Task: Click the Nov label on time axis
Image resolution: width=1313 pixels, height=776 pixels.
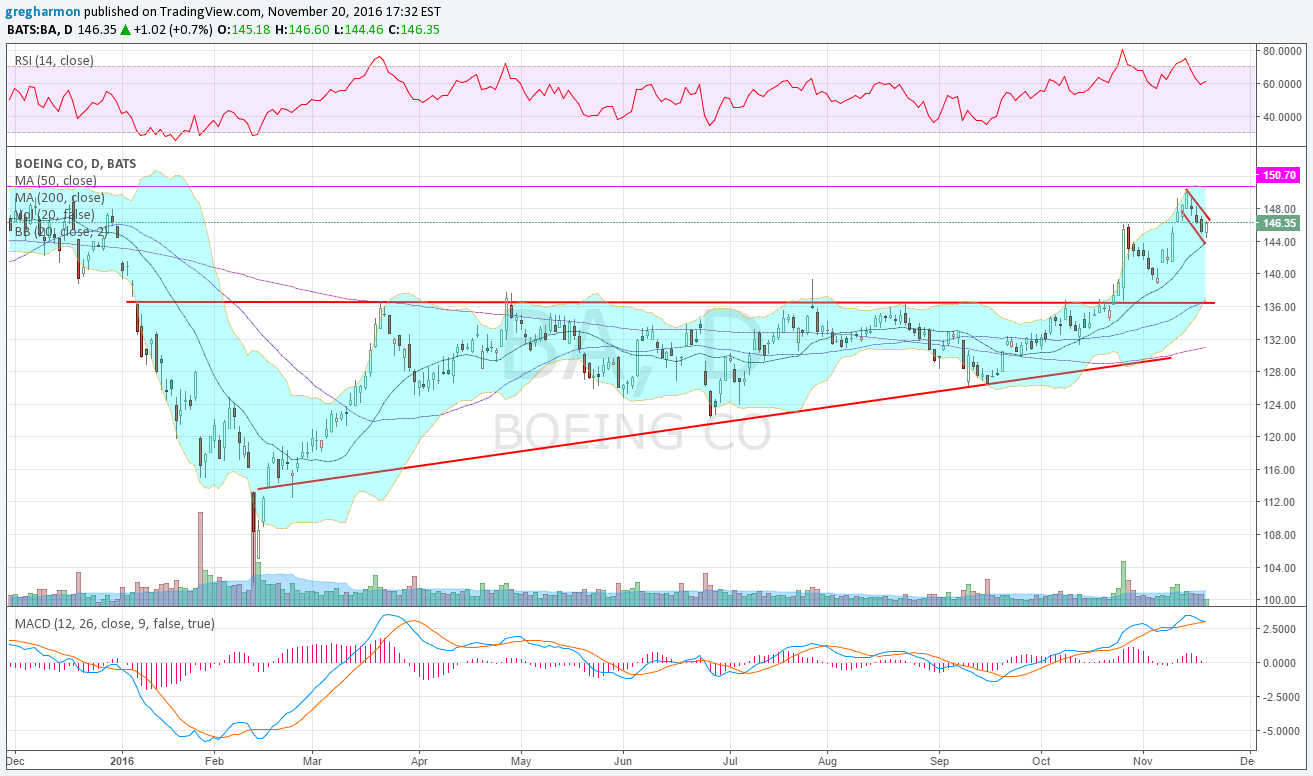Action: 1145,759
